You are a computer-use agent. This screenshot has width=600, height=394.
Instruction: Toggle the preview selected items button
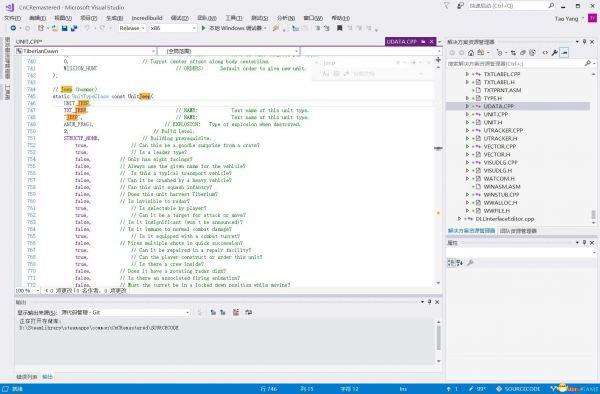tap(564, 53)
